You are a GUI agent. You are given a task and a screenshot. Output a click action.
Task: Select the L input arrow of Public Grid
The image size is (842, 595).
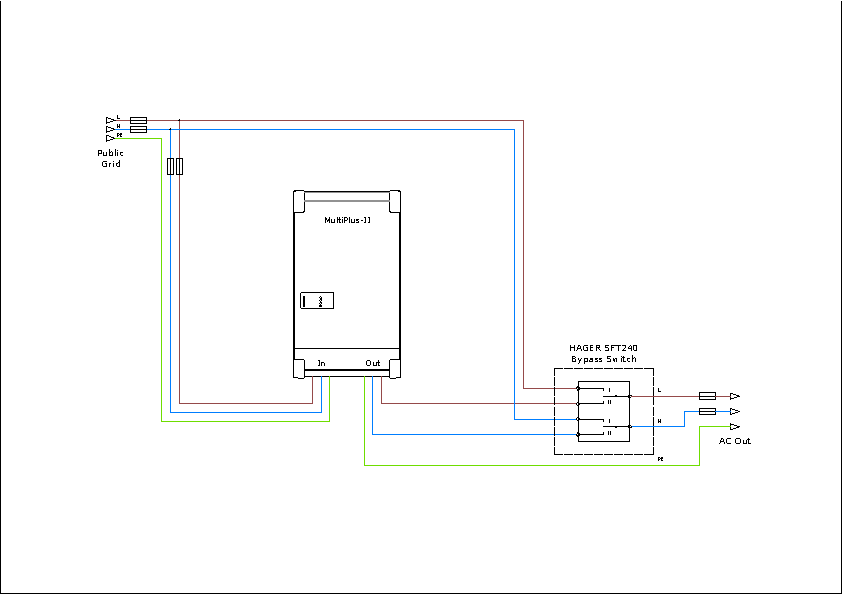(x=109, y=120)
